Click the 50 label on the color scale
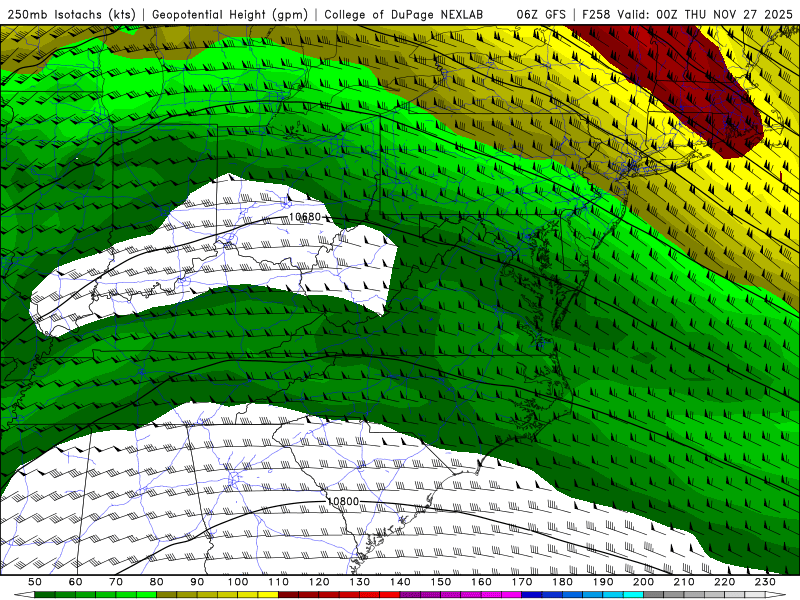The width and height of the screenshot is (800, 600). tap(35, 582)
